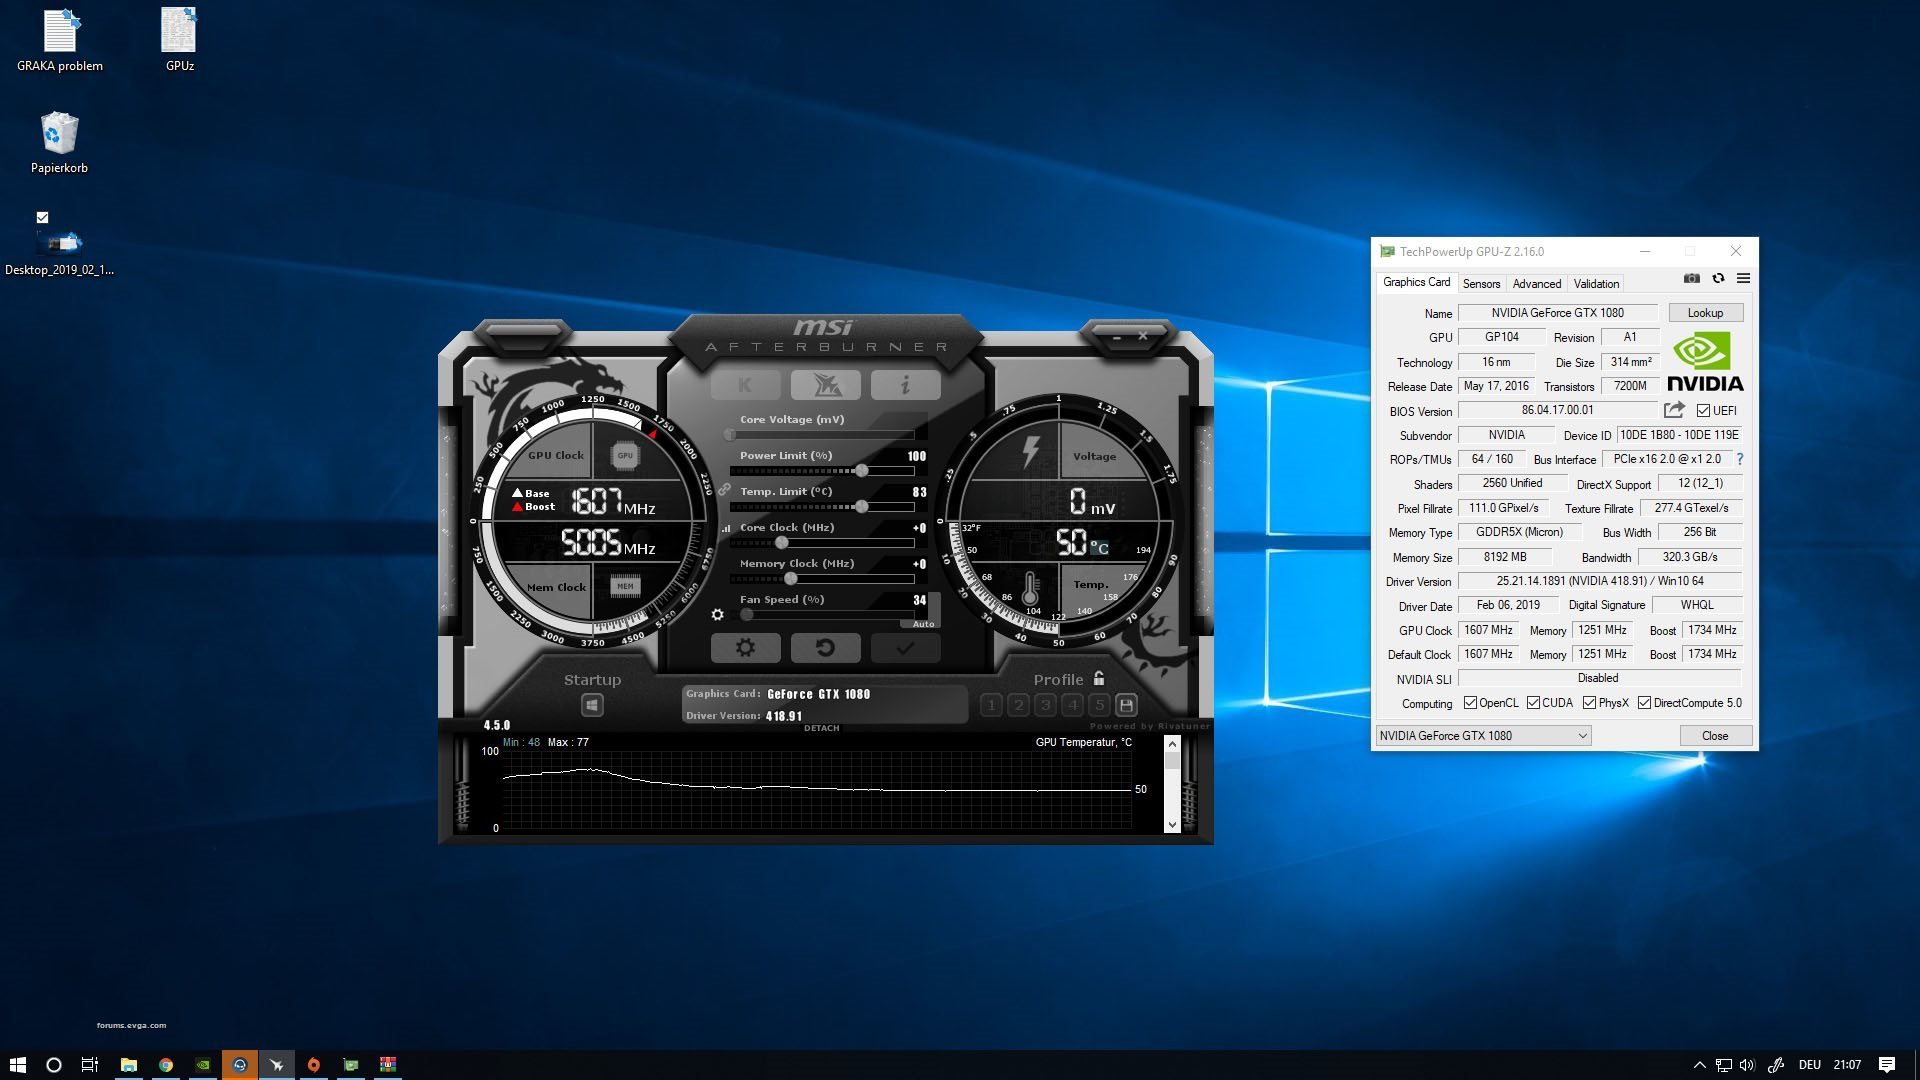Screen dimensions: 1920x1080
Task: Open Origin from the taskbar
Action: click(314, 1065)
